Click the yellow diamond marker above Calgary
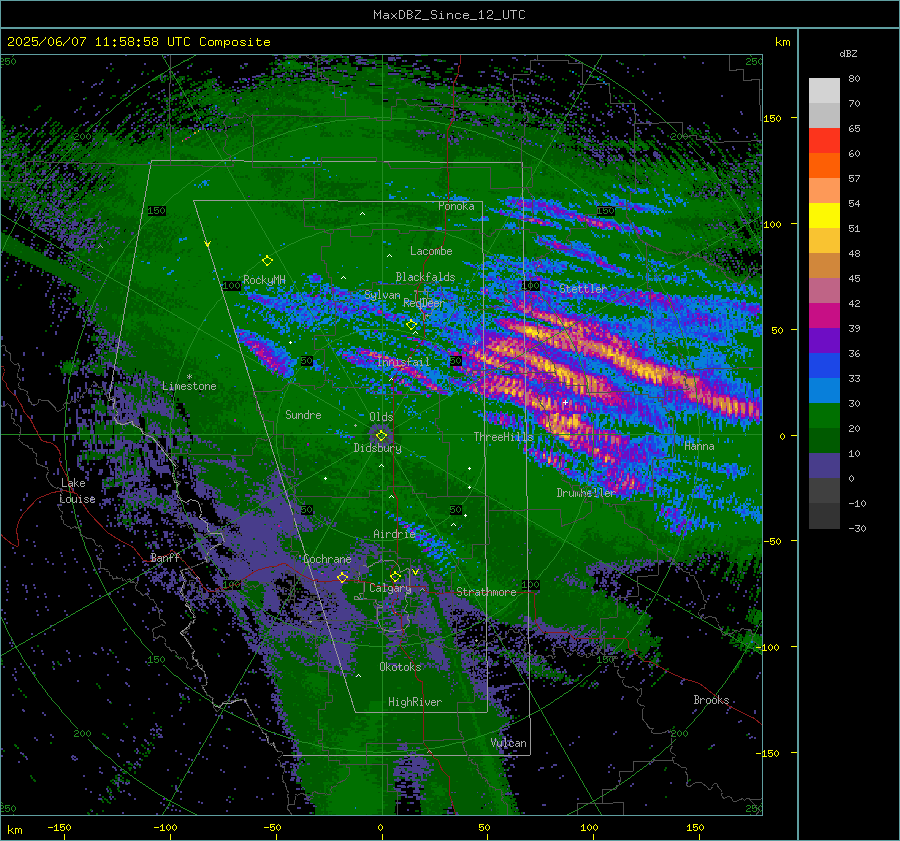The image size is (900, 841). tap(395, 576)
